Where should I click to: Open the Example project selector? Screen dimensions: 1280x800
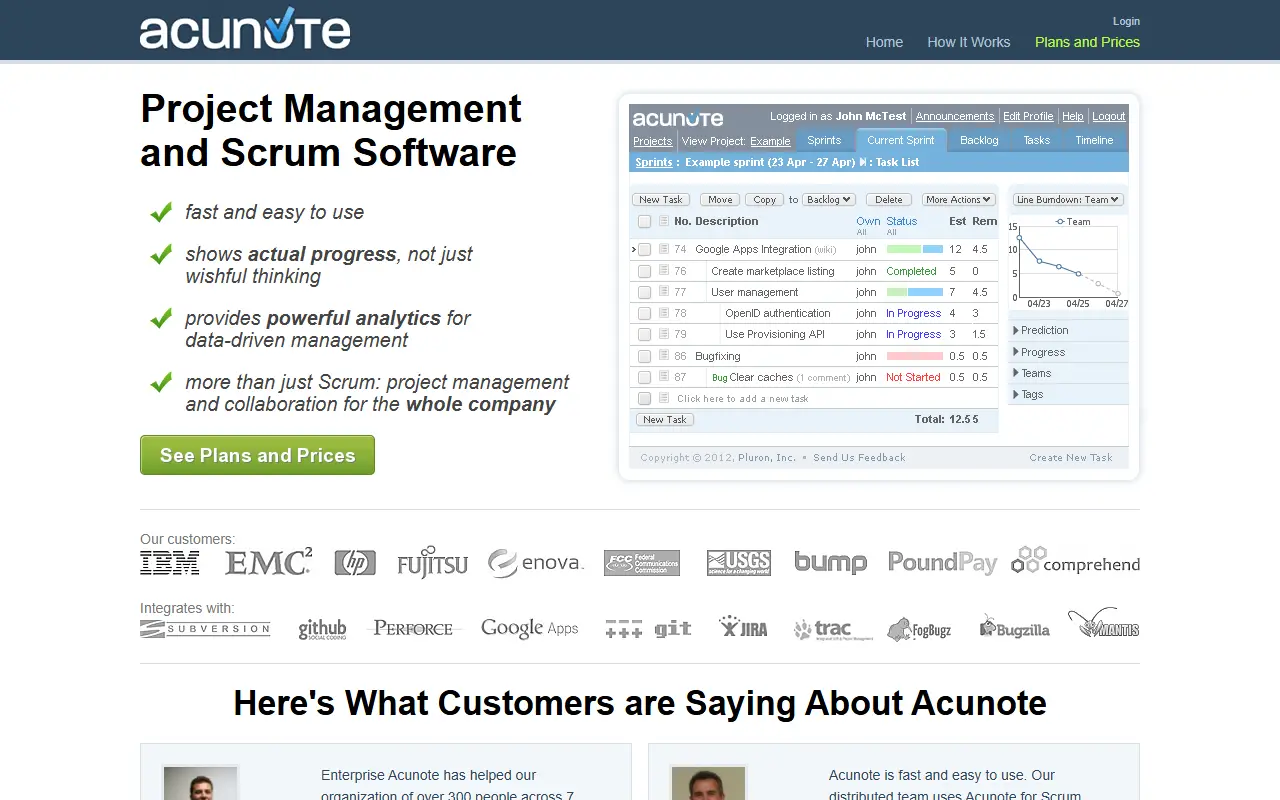(x=770, y=142)
